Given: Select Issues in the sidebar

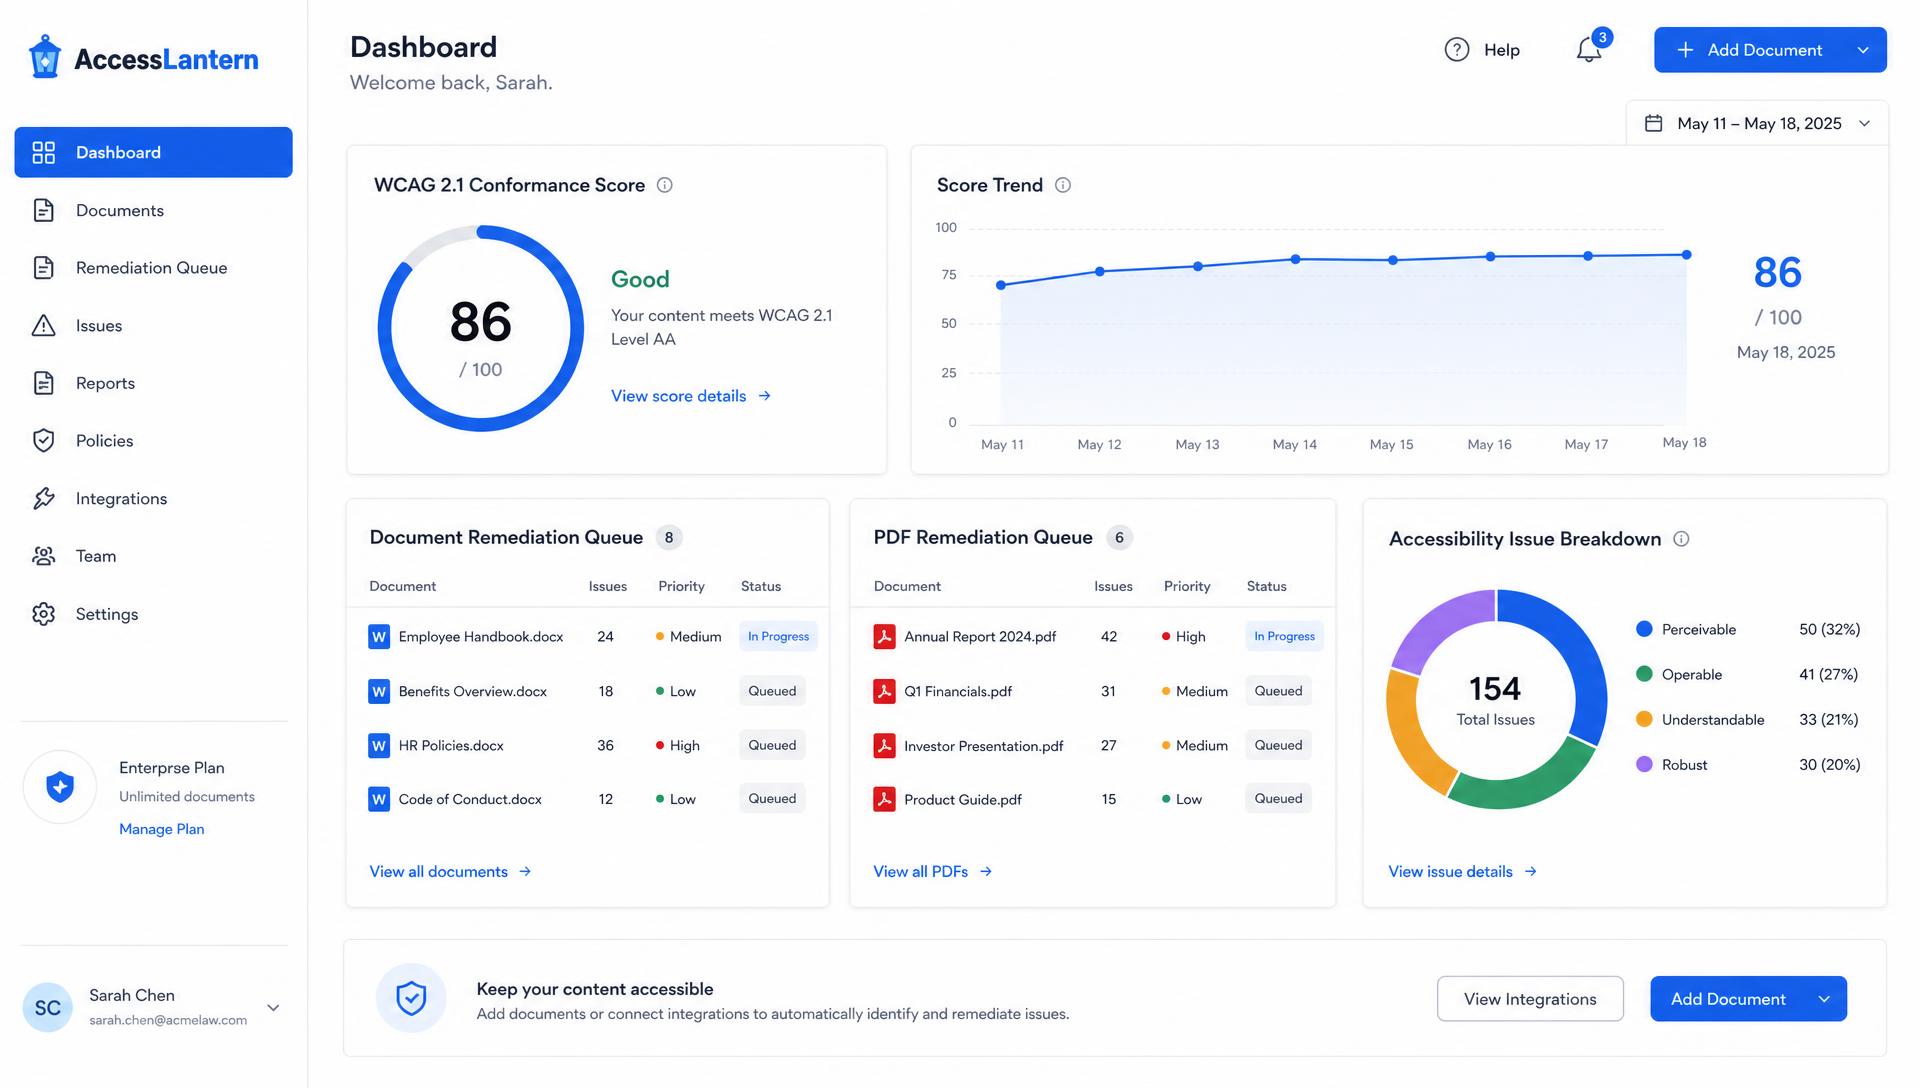Looking at the screenshot, I should (154, 326).
